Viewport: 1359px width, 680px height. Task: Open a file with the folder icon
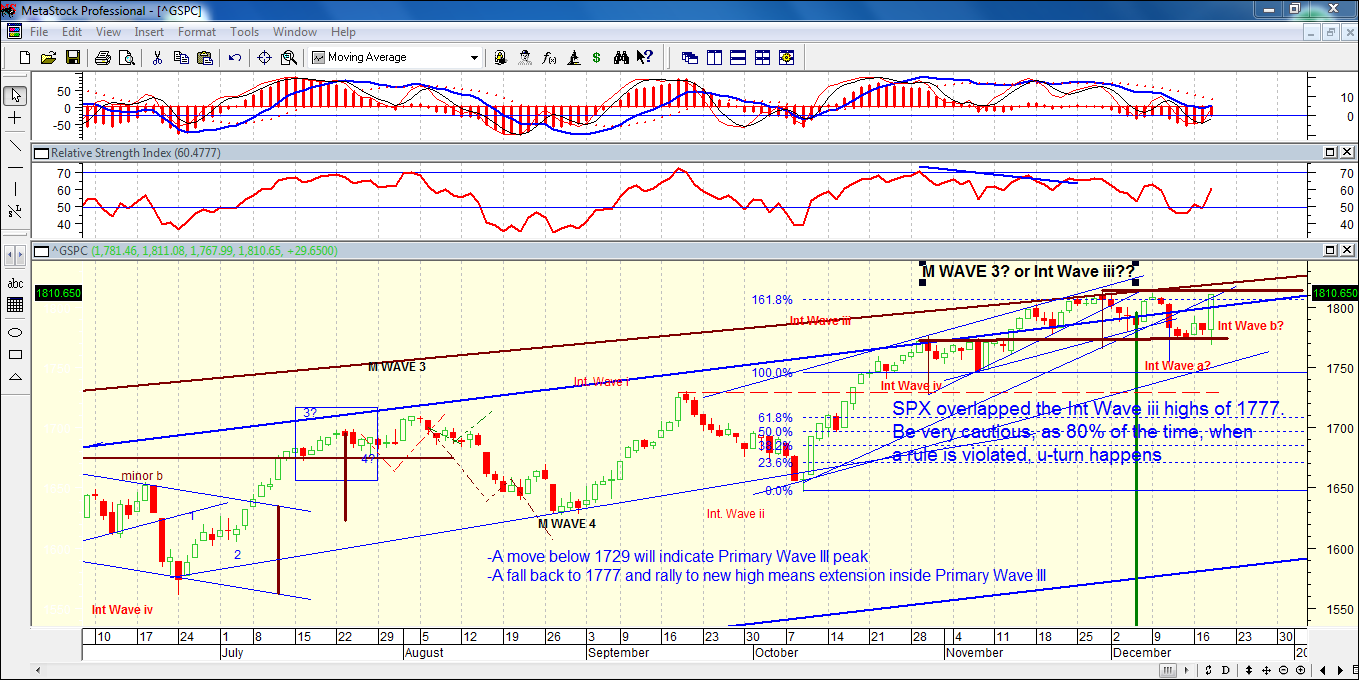47,58
